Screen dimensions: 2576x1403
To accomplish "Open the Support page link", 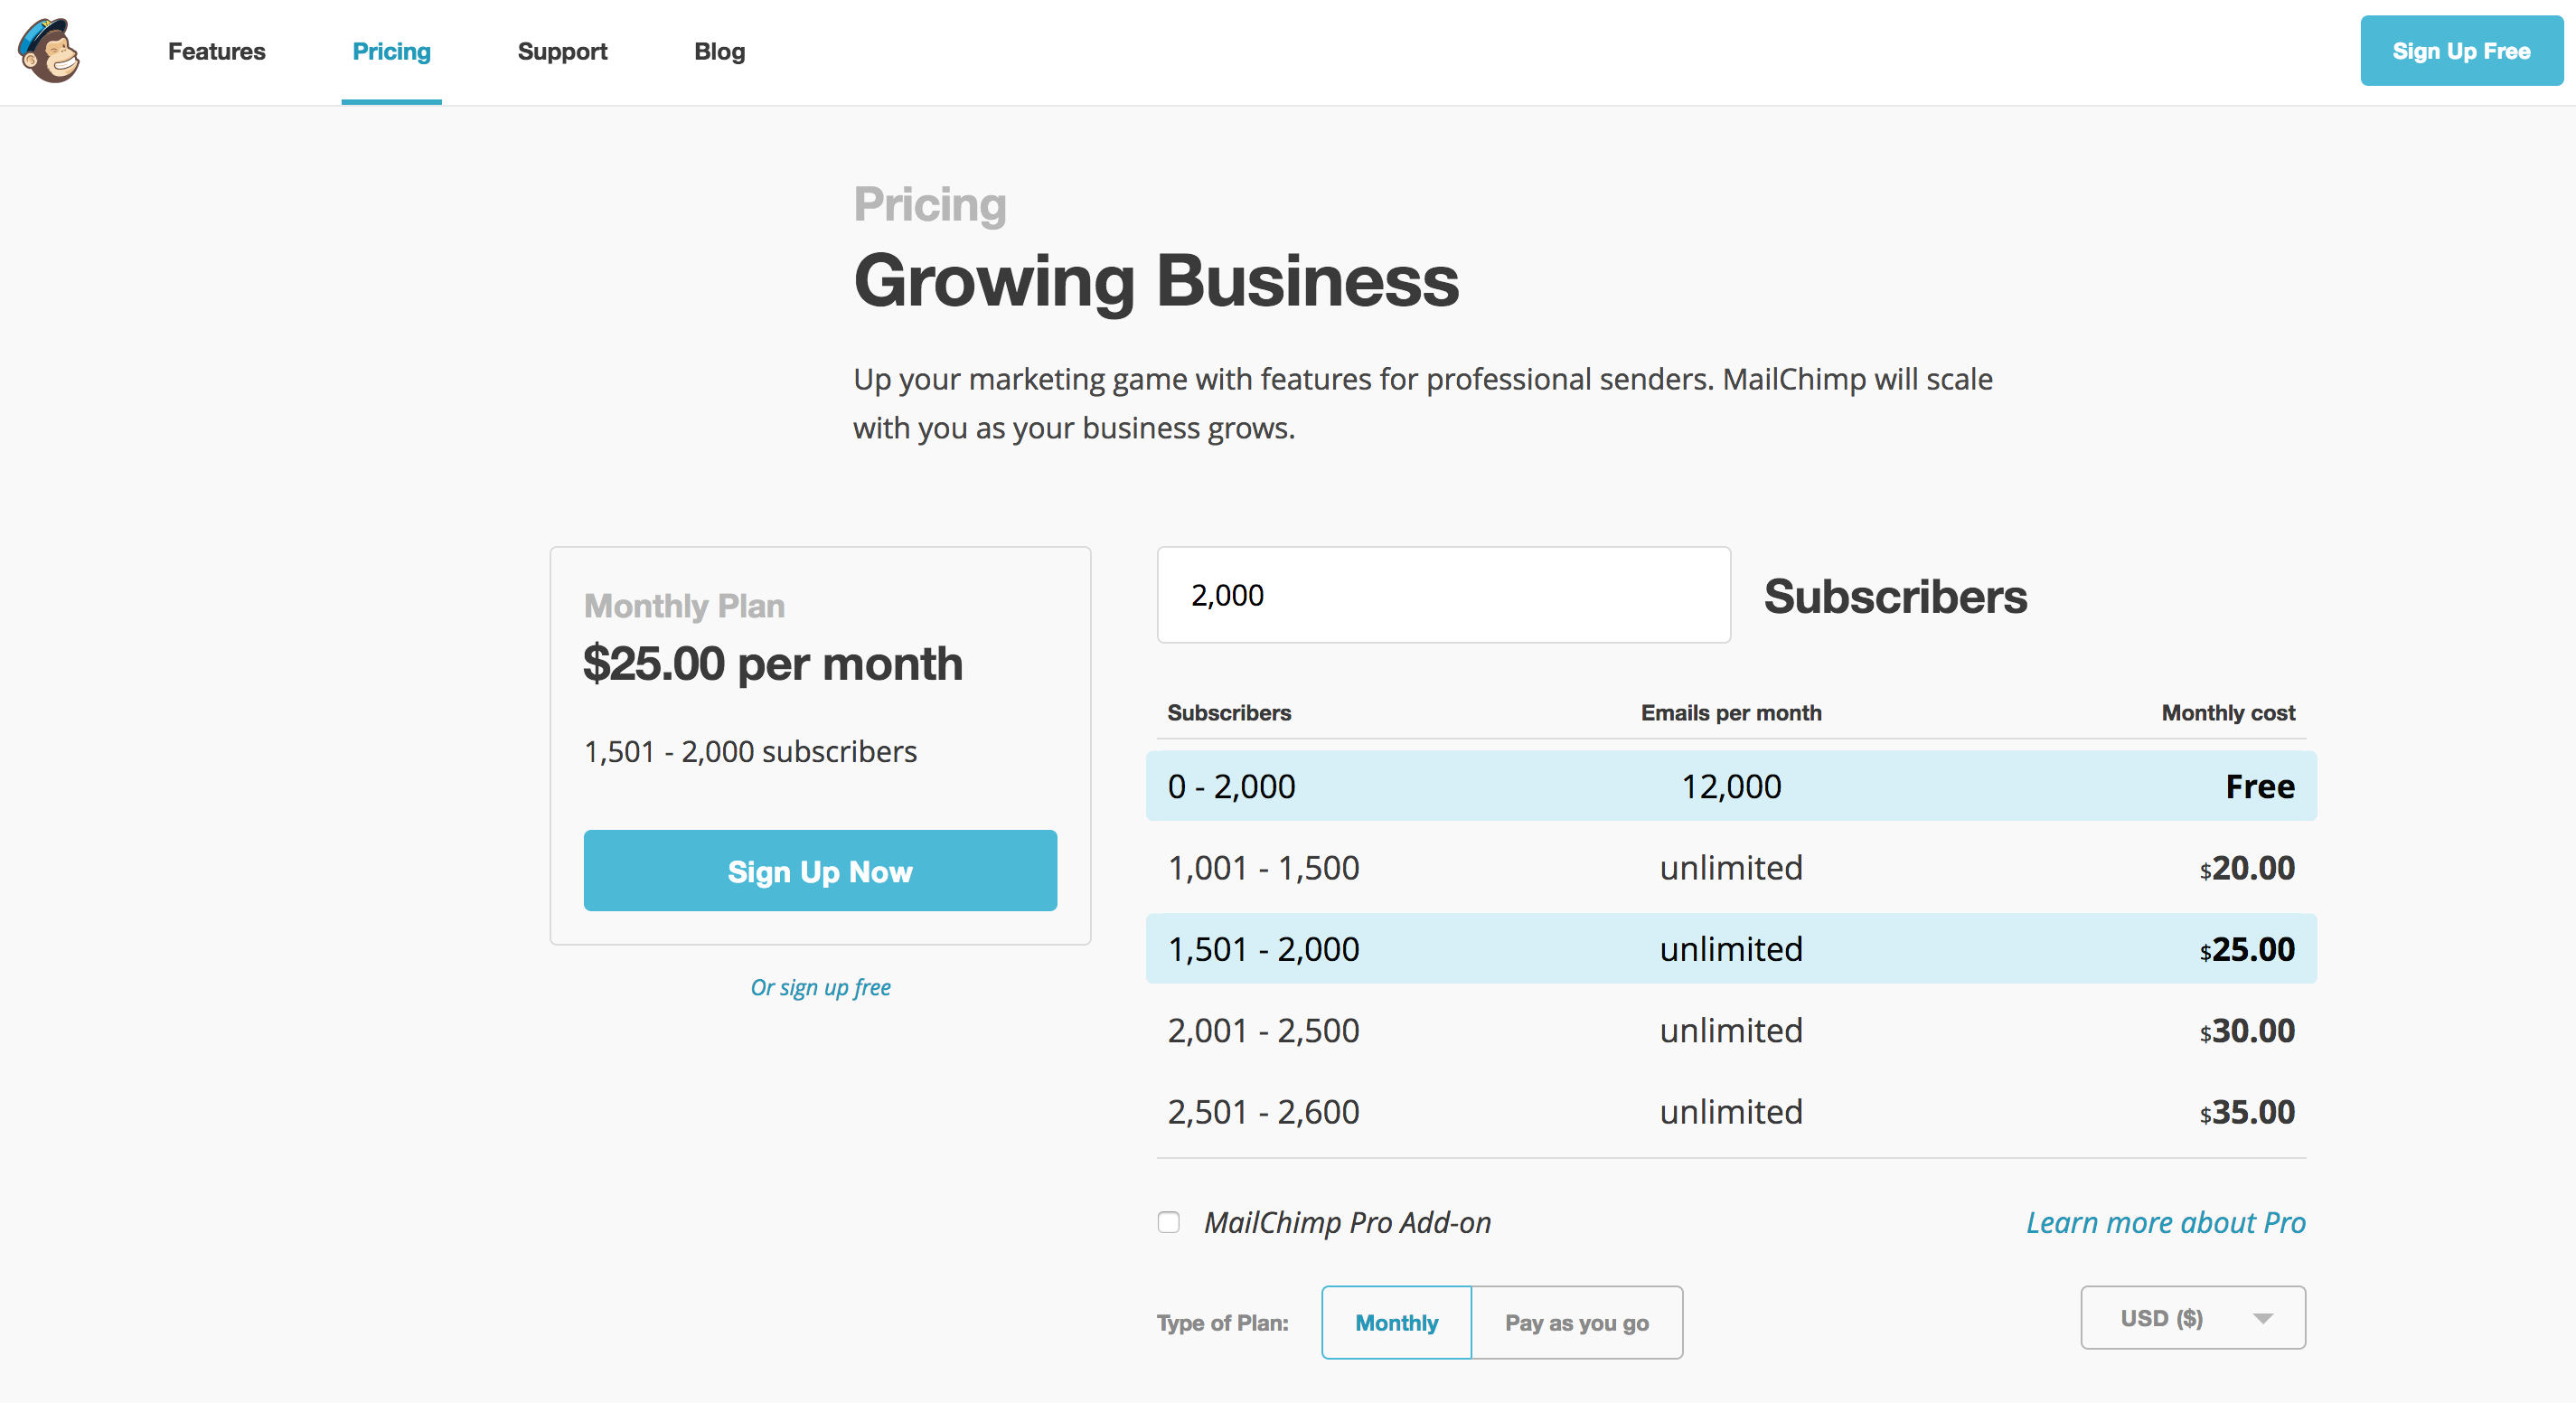I will [562, 51].
